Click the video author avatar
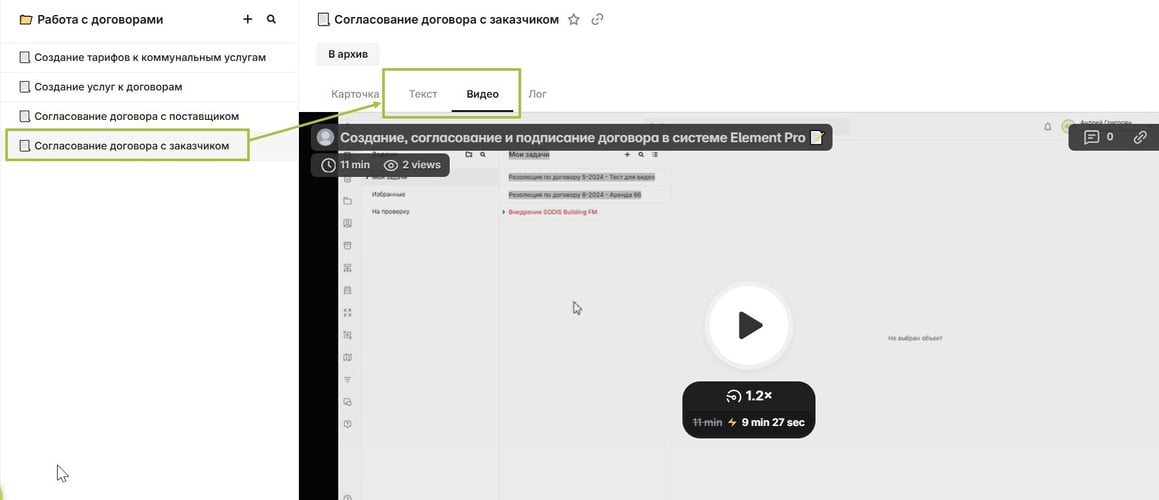The height and width of the screenshot is (500, 1159). click(x=325, y=138)
